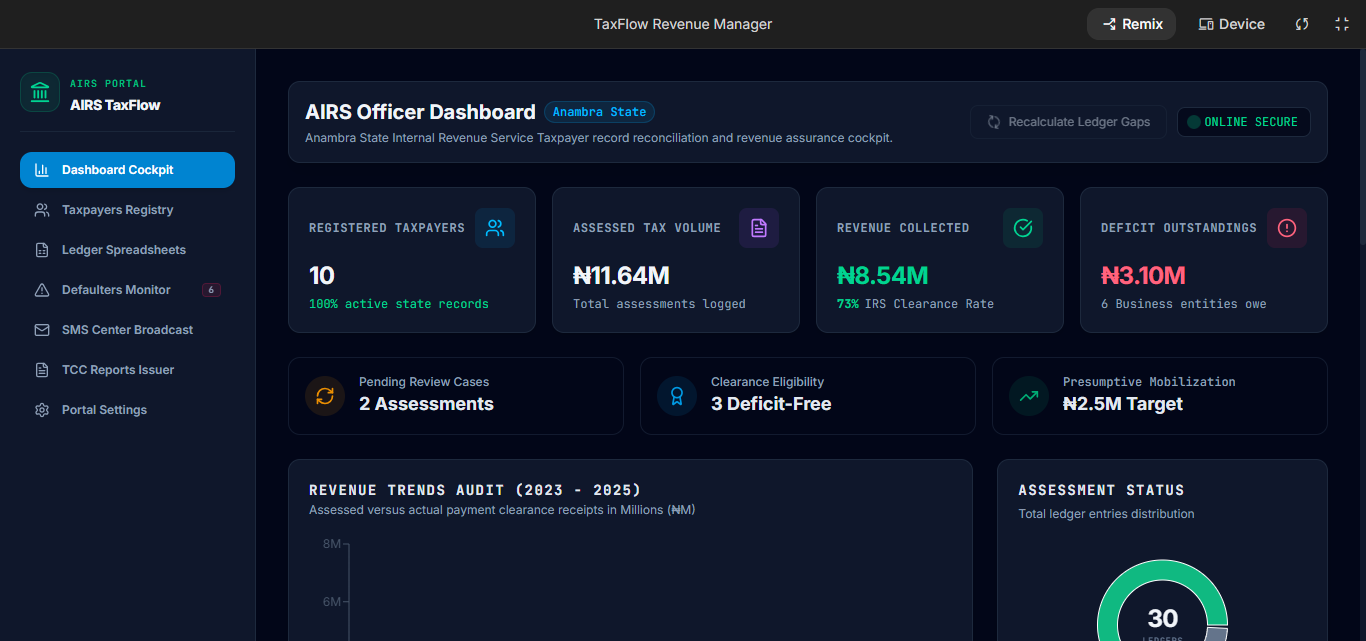The image size is (1366, 641).
Task: Click the reload icon in the top bar
Action: pyautogui.click(x=1302, y=24)
